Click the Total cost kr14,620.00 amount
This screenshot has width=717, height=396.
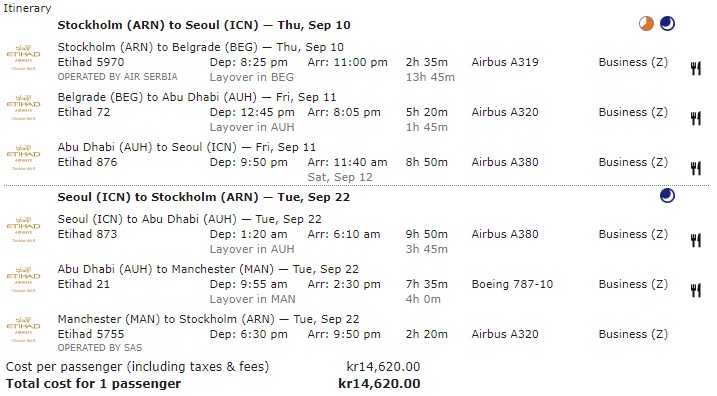(x=379, y=384)
